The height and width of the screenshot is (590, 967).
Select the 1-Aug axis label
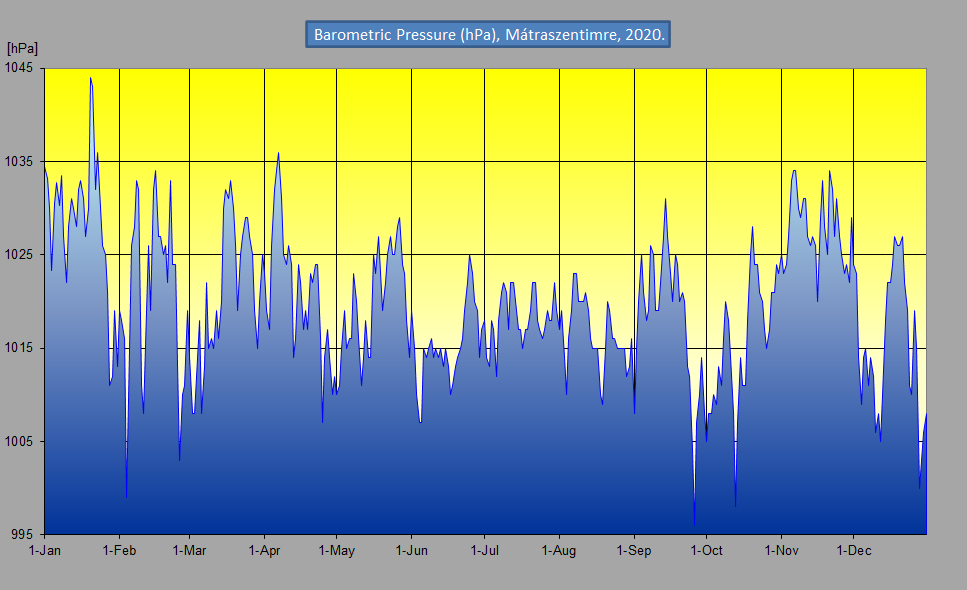558,551
